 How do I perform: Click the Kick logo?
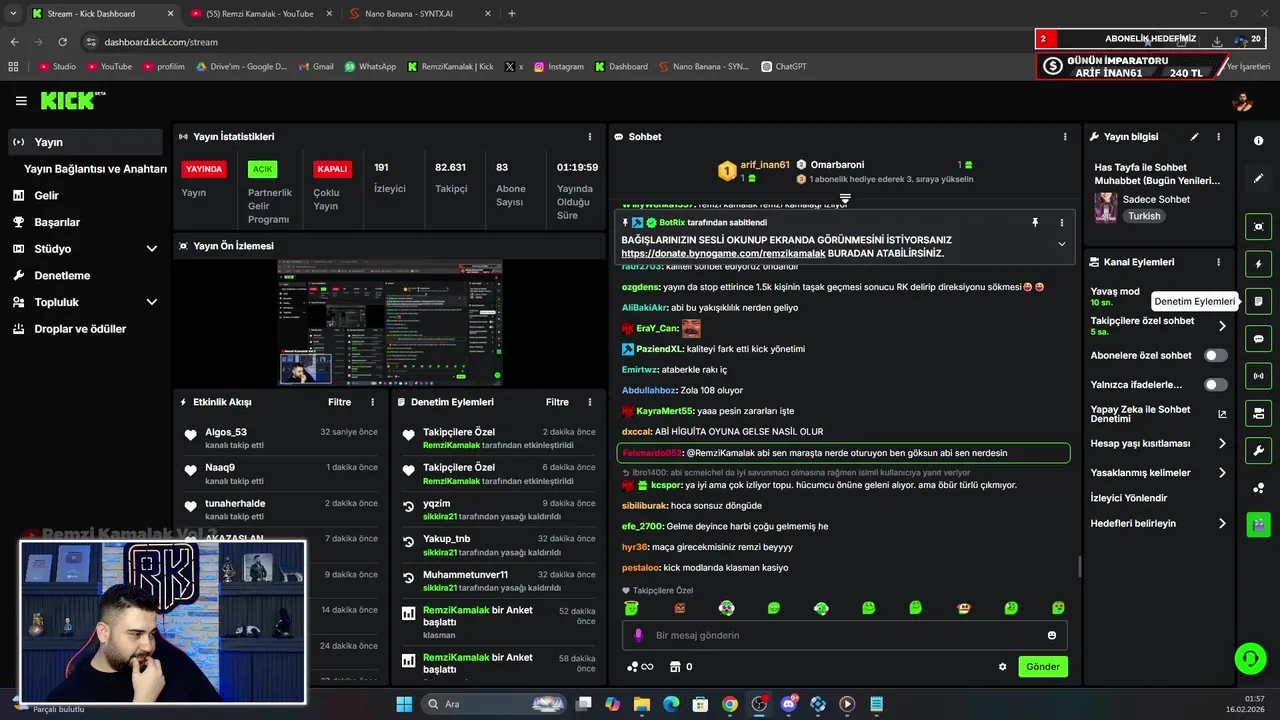tap(72, 101)
